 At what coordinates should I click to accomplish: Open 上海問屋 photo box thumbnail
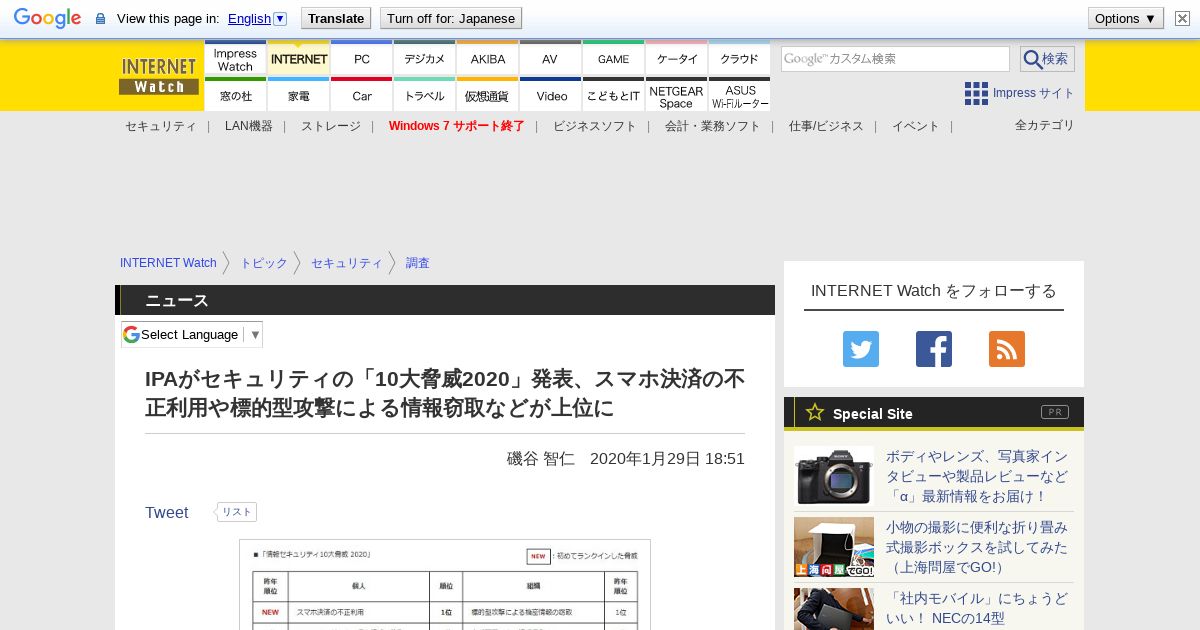[x=834, y=547]
